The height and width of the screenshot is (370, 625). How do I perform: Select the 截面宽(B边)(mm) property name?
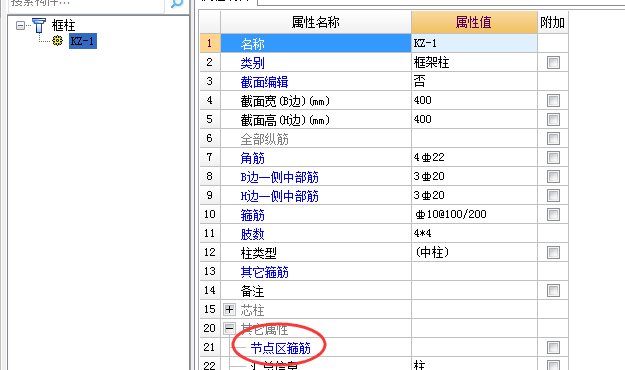tap(285, 101)
